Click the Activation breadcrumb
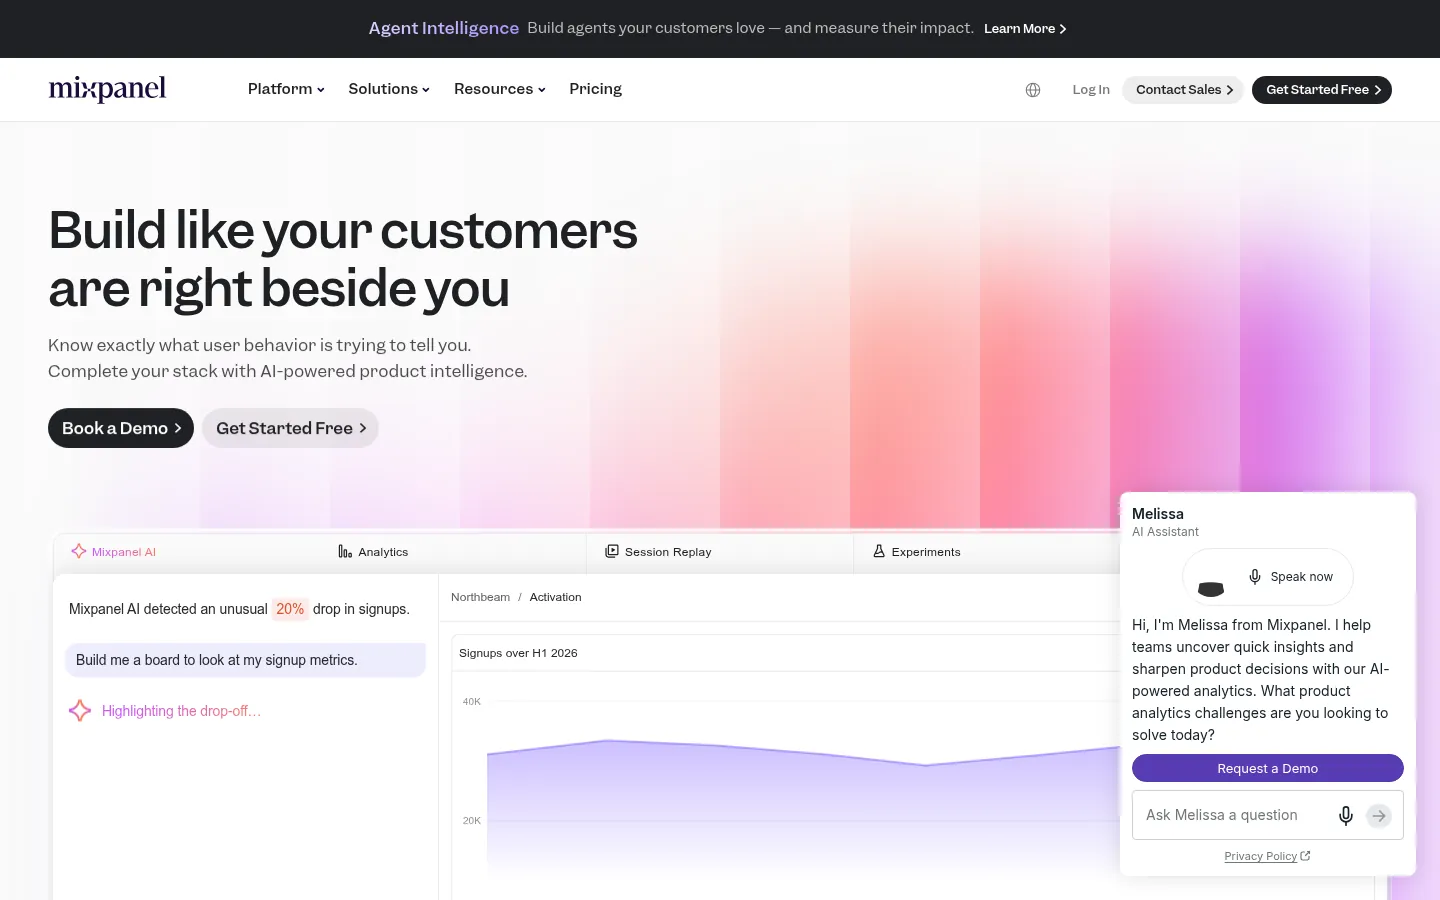Viewport: 1440px width, 900px height. point(555,597)
